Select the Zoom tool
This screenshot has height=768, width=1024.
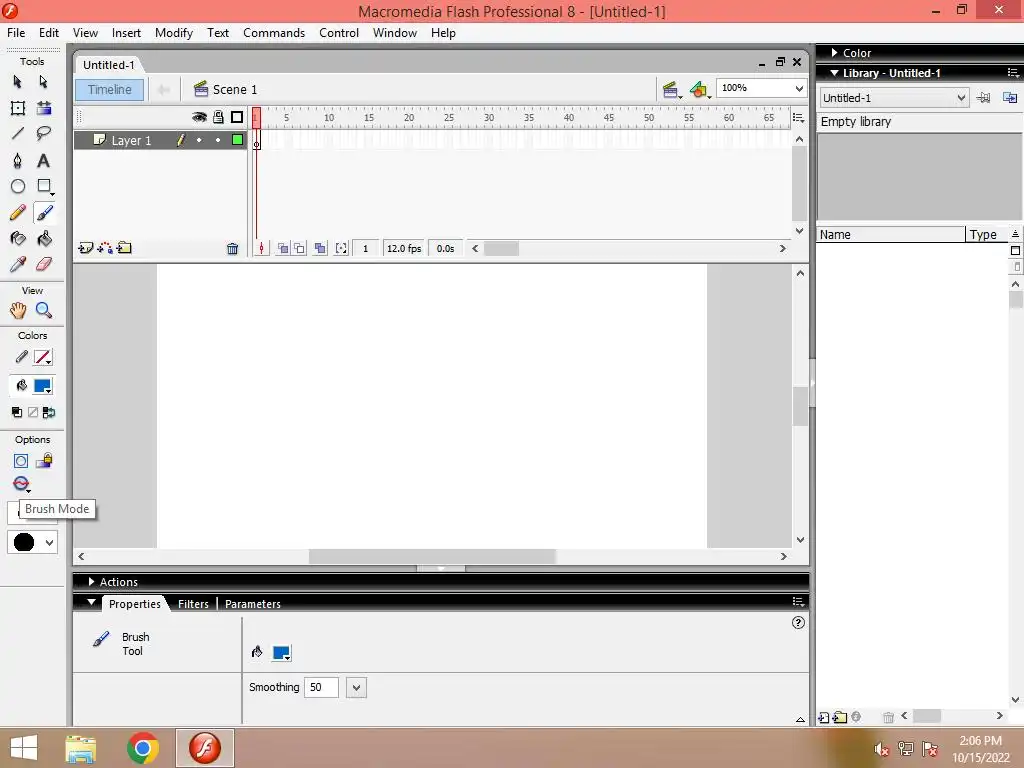[x=43, y=310]
